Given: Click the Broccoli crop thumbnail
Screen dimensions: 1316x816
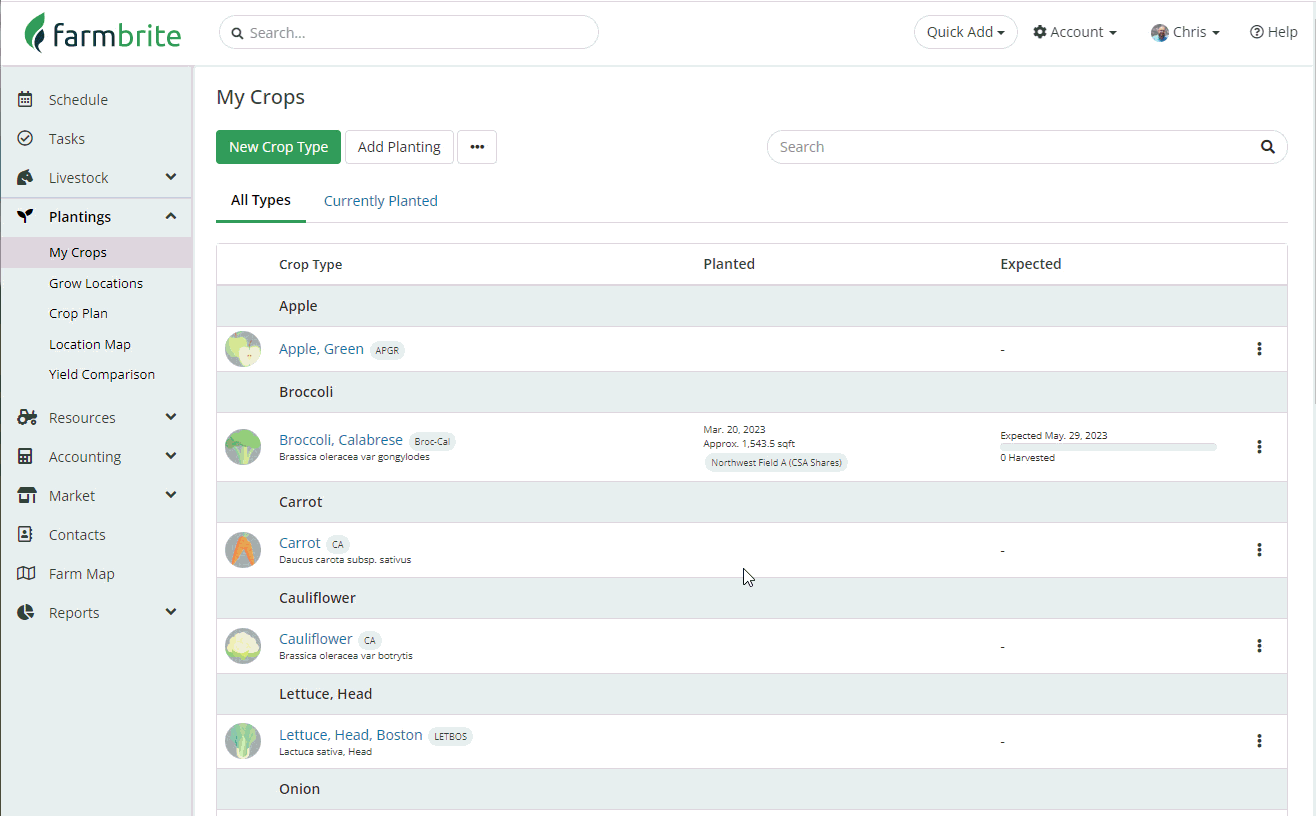Looking at the screenshot, I should (243, 447).
